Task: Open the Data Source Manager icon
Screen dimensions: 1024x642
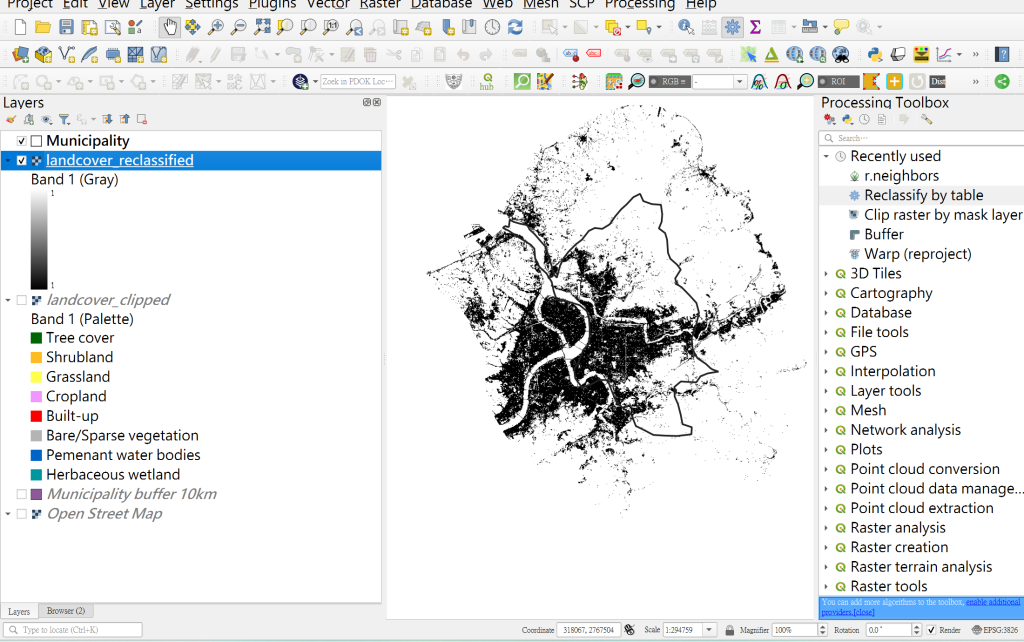Action: pos(20,54)
